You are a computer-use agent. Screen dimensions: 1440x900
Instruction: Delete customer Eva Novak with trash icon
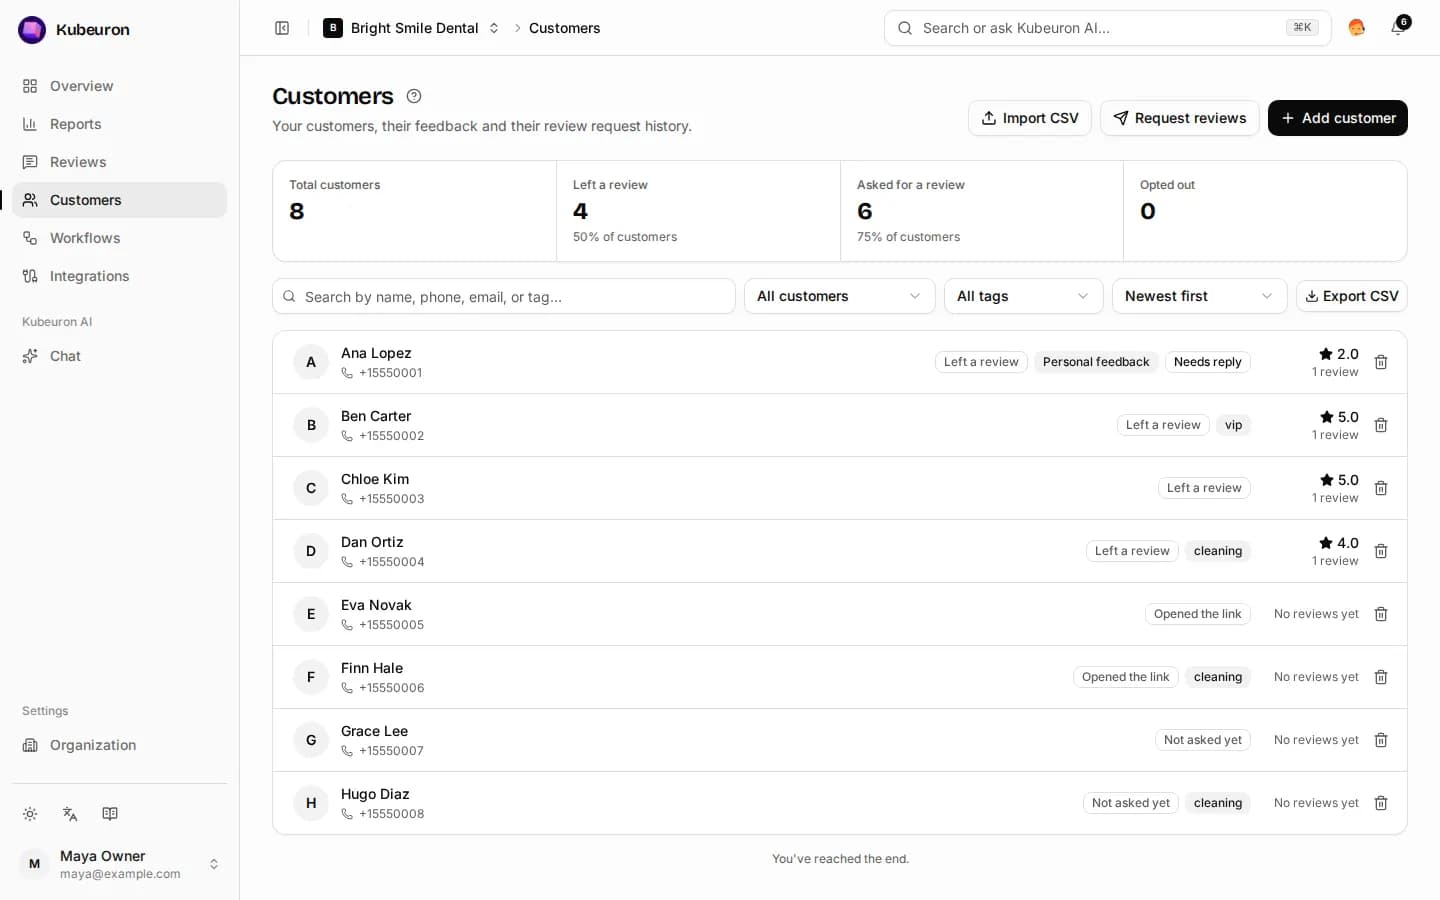[1381, 614]
